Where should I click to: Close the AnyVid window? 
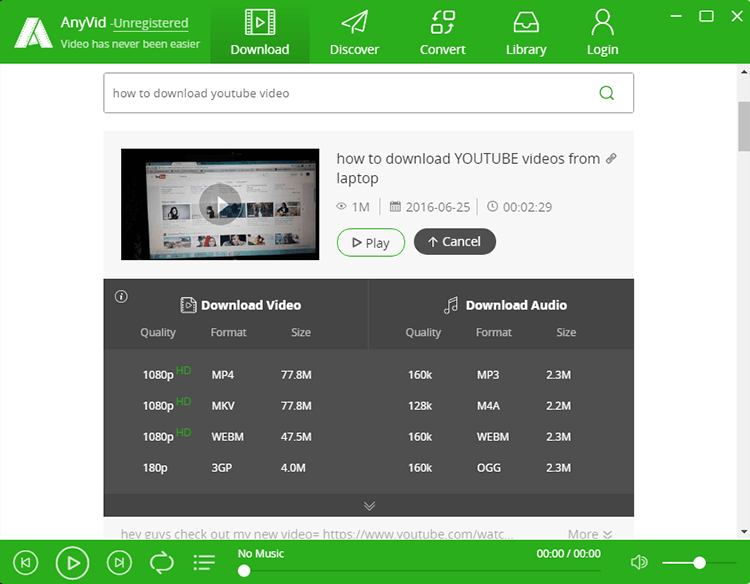pyautogui.click(x=737, y=16)
